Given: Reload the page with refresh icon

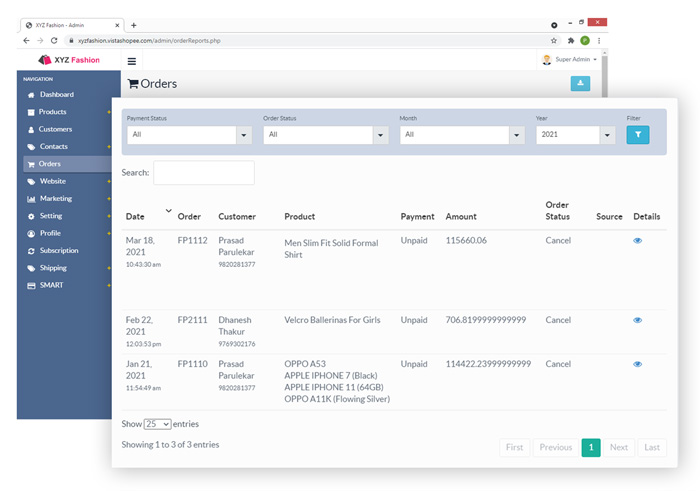Looking at the screenshot, I should point(54,41).
